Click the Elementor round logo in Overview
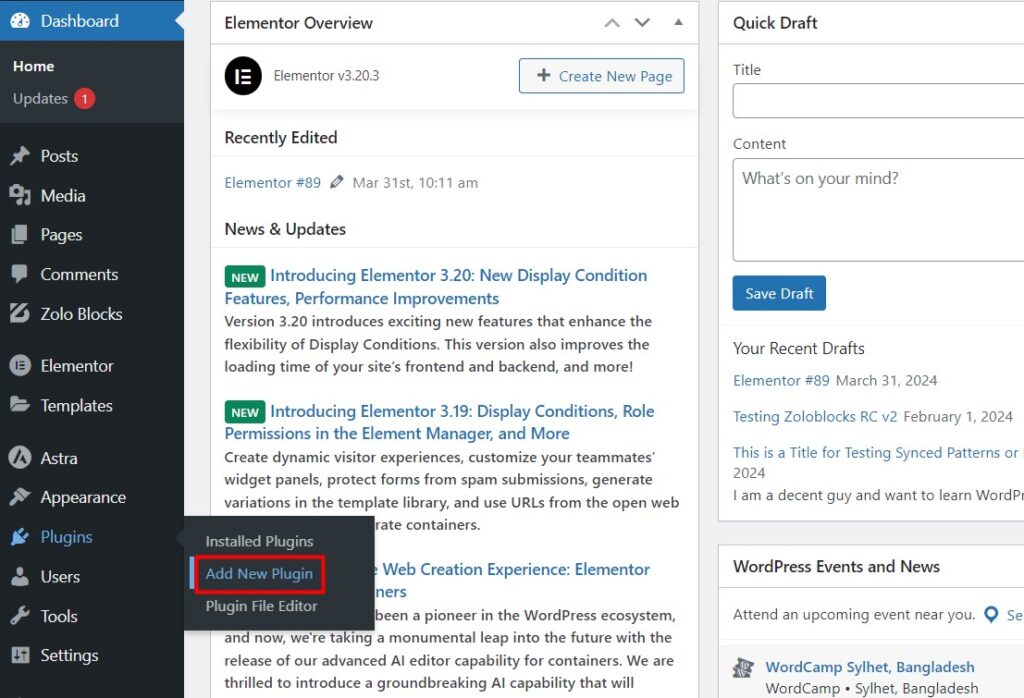This screenshot has width=1024, height=698. tap(243, 76)
